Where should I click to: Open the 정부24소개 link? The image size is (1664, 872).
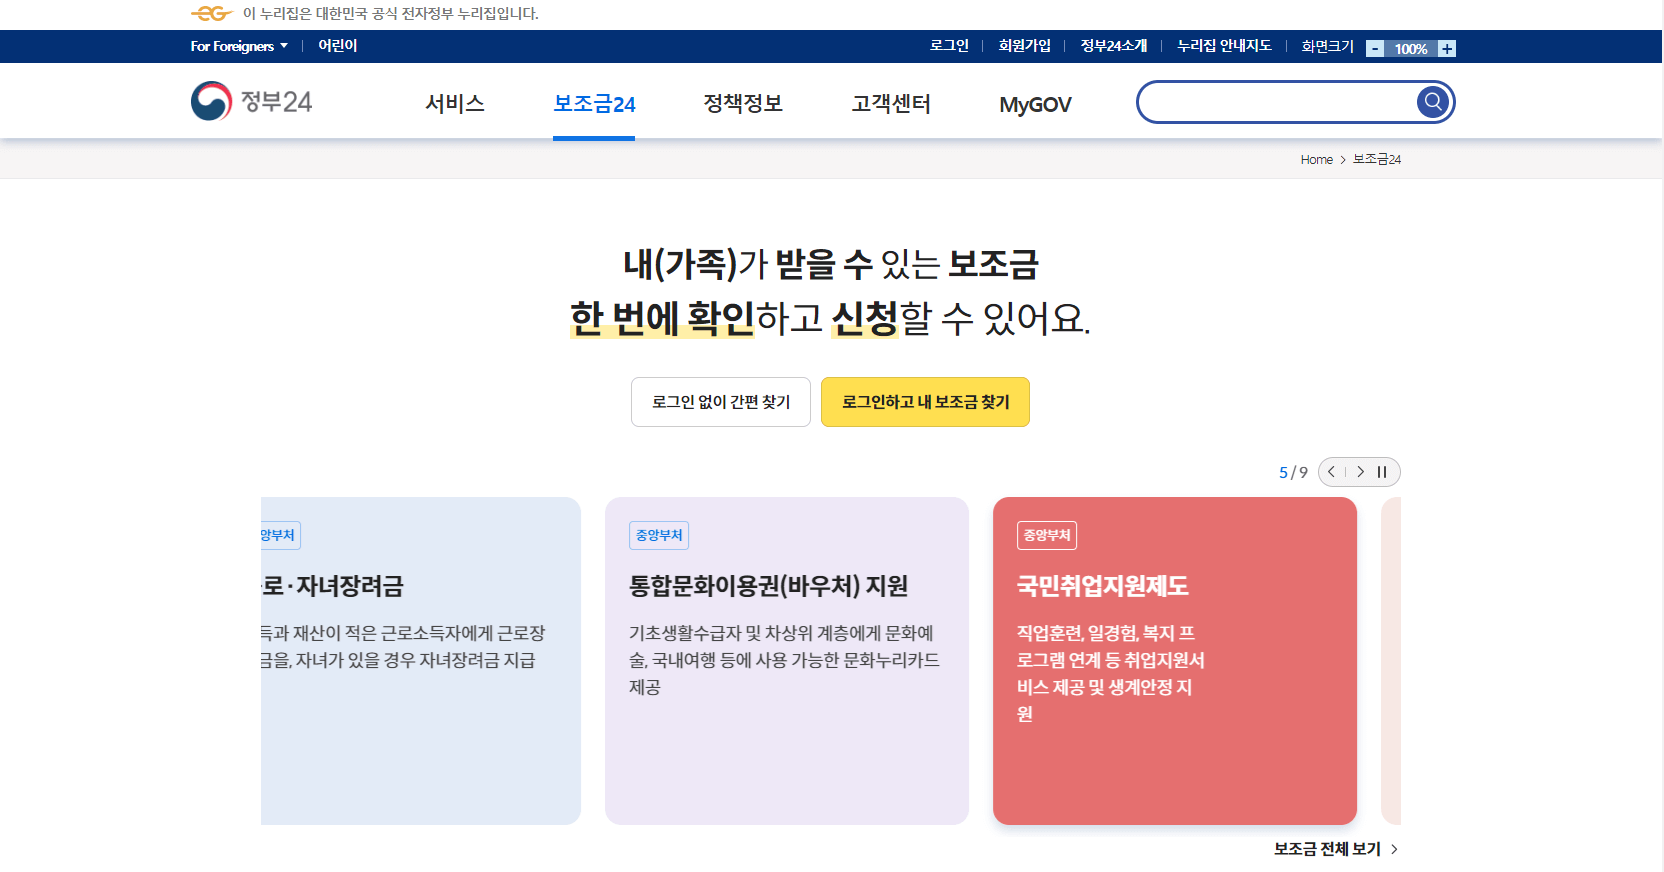point(1114,46)
